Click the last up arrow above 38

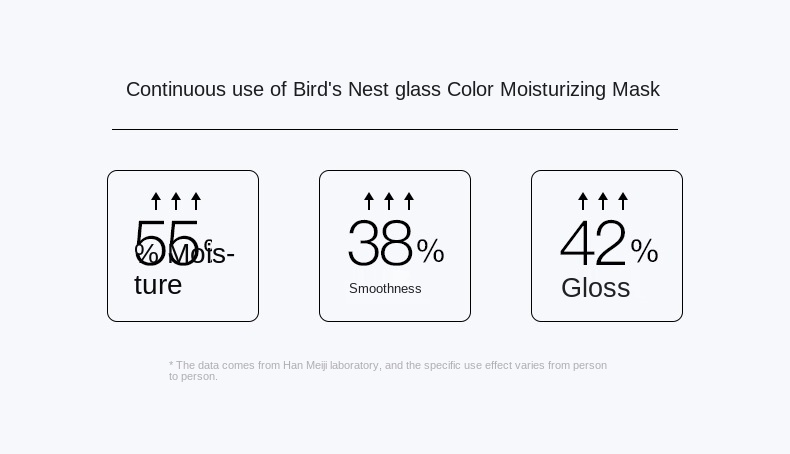click(409, 201)
